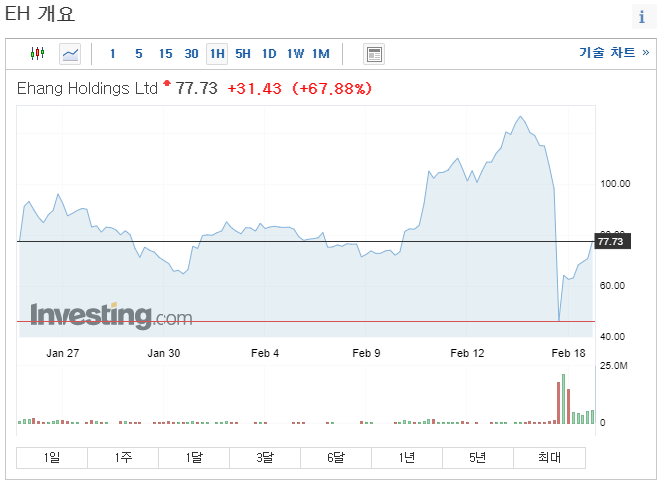This screenshot has width=664, height=485.
Task: Click the tallest green volume bar
Action: tap(563, 399)
